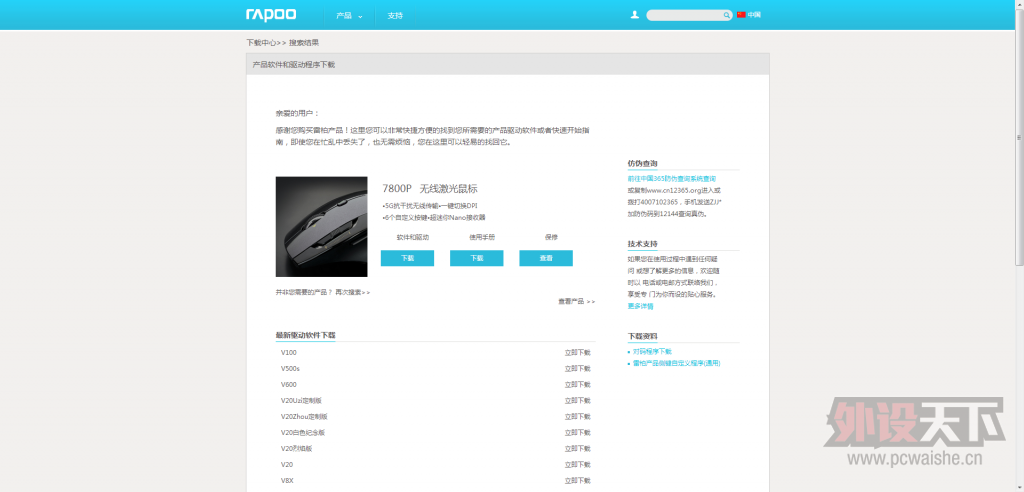
Task: Click 立即下载 for V20烈焰版
Action: click(x=577, y=448)
